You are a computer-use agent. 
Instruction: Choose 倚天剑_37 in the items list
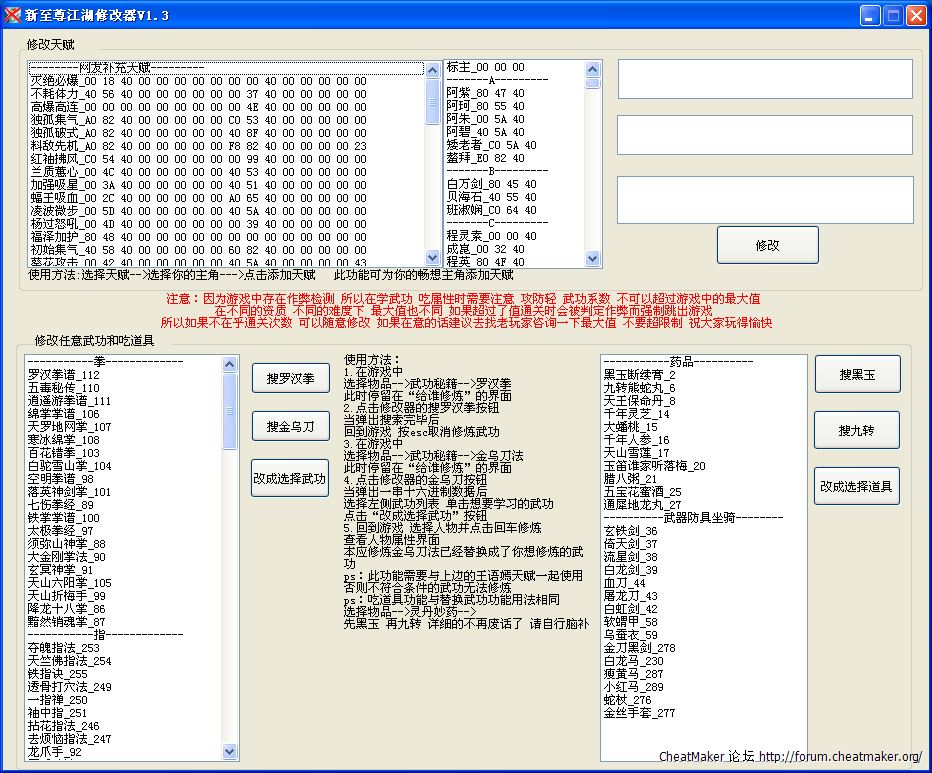(x=631, y=544)
